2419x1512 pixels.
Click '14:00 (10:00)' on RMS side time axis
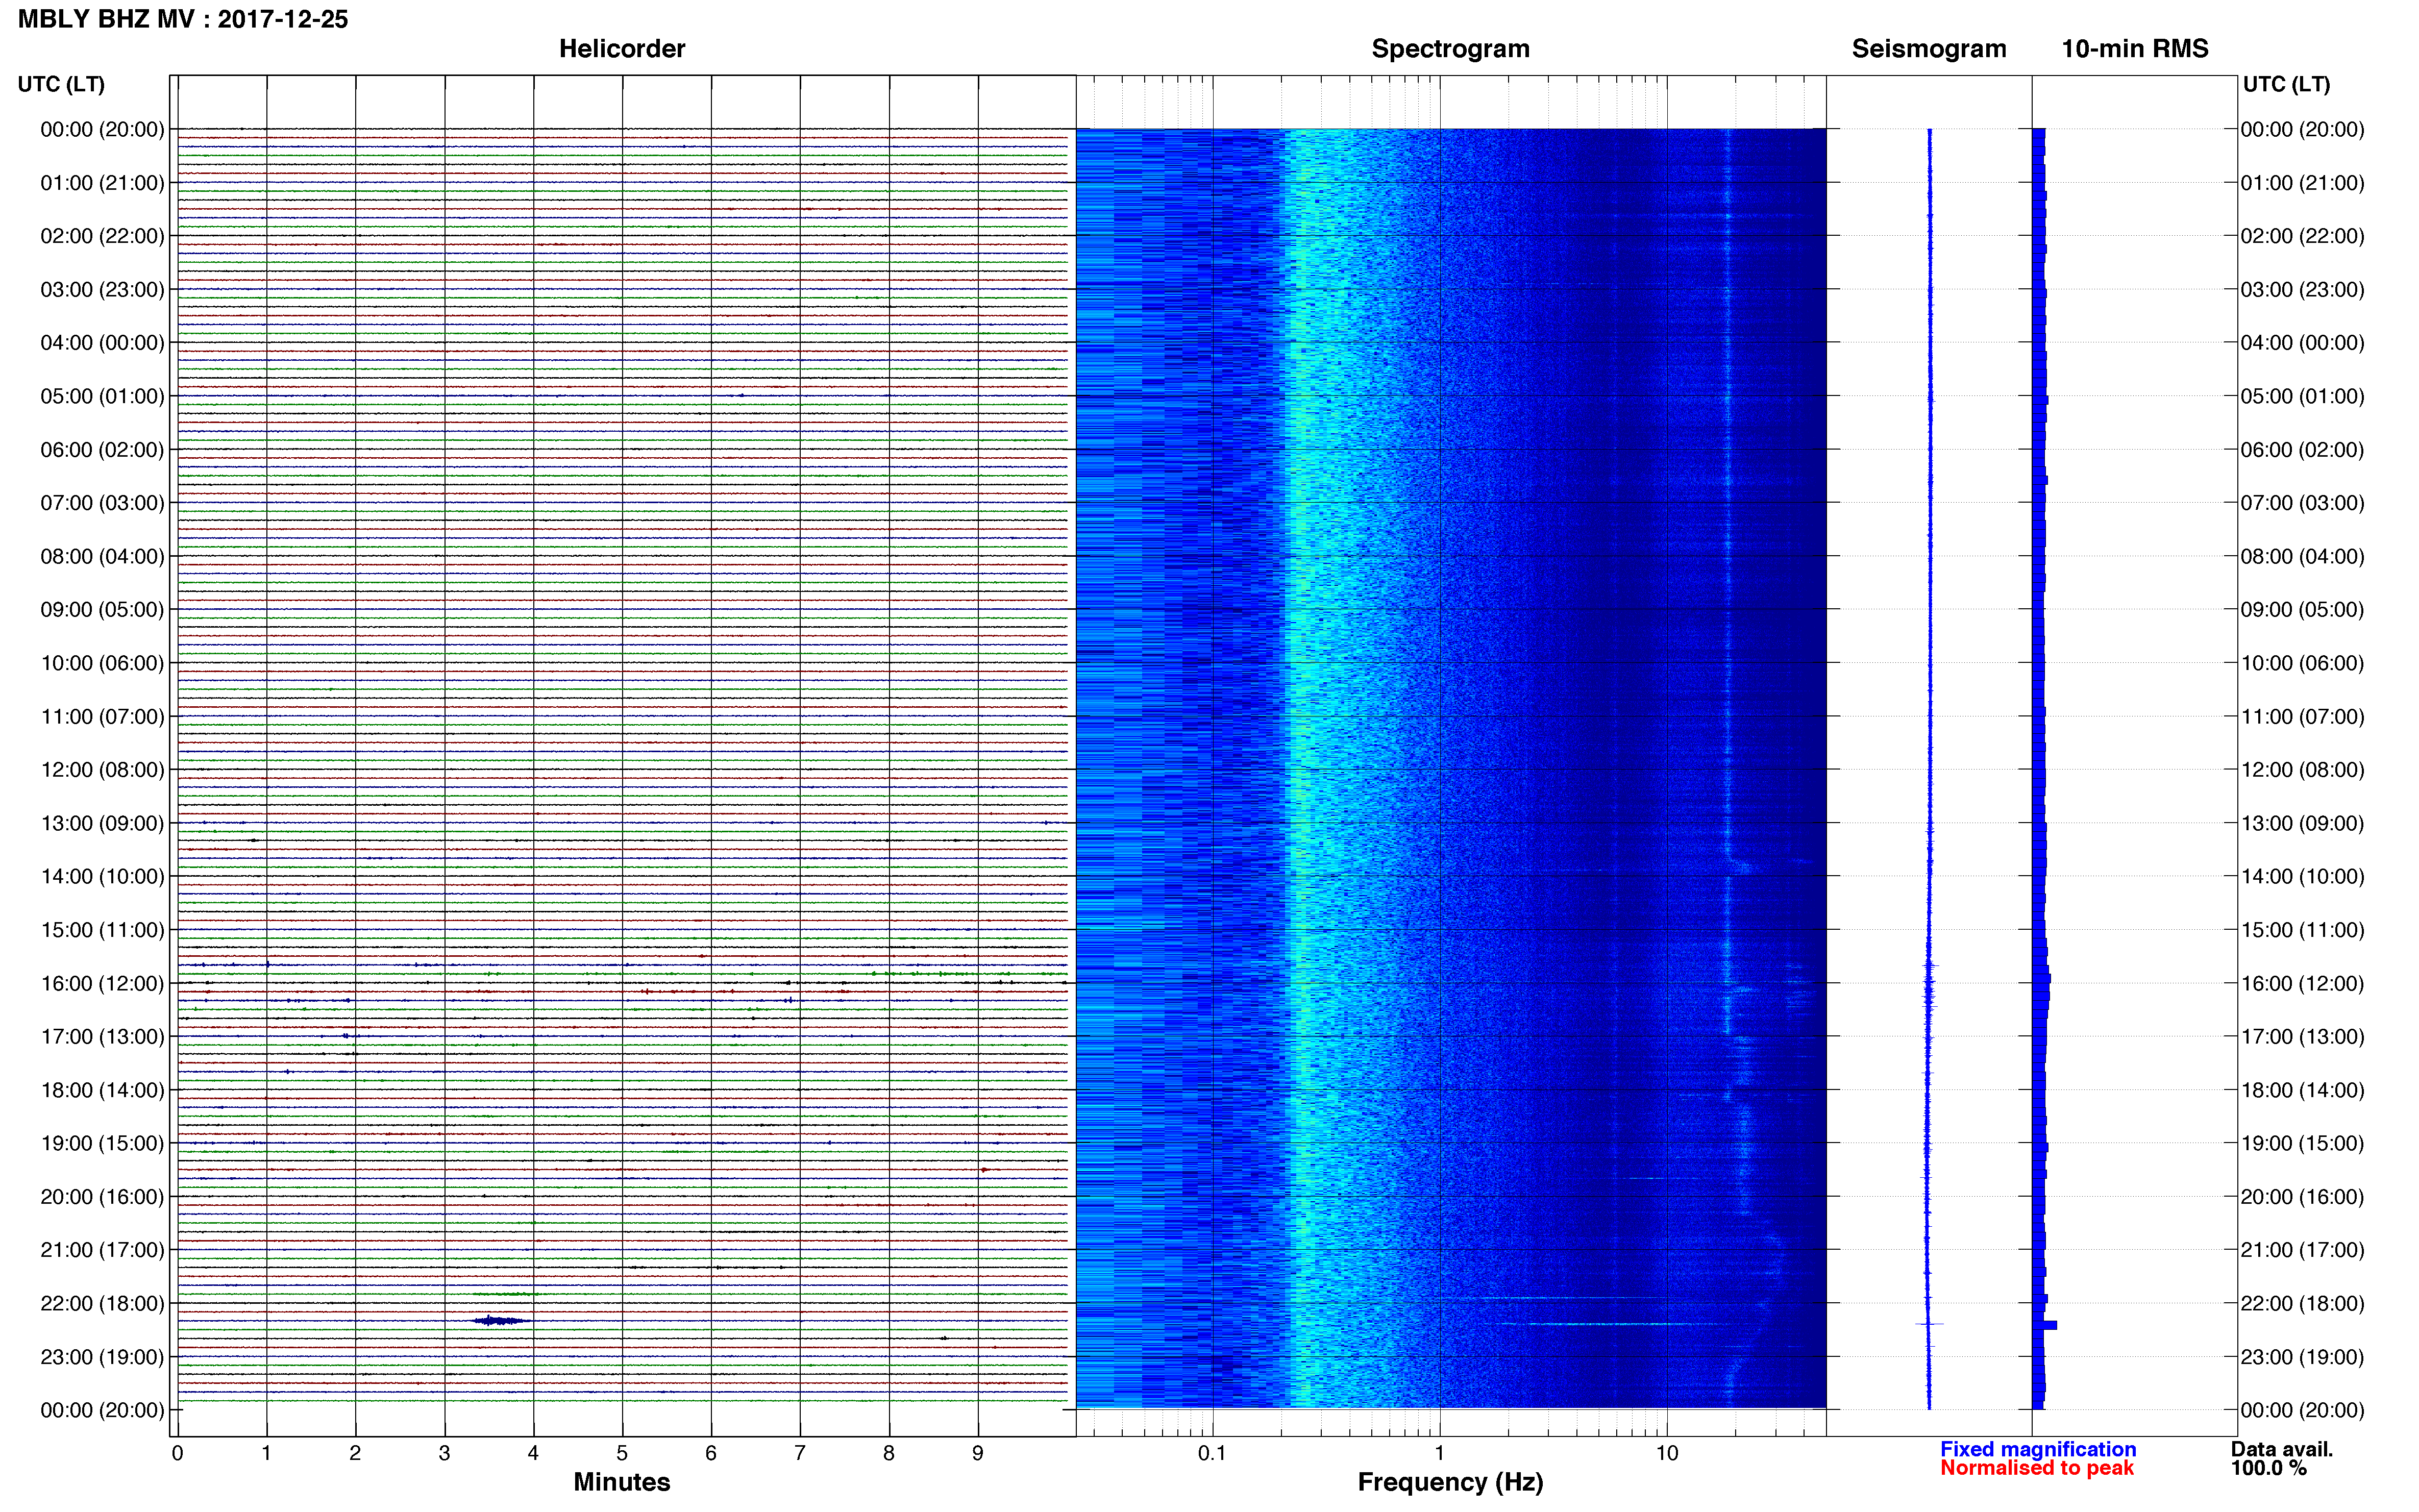tap(2302, 877)
